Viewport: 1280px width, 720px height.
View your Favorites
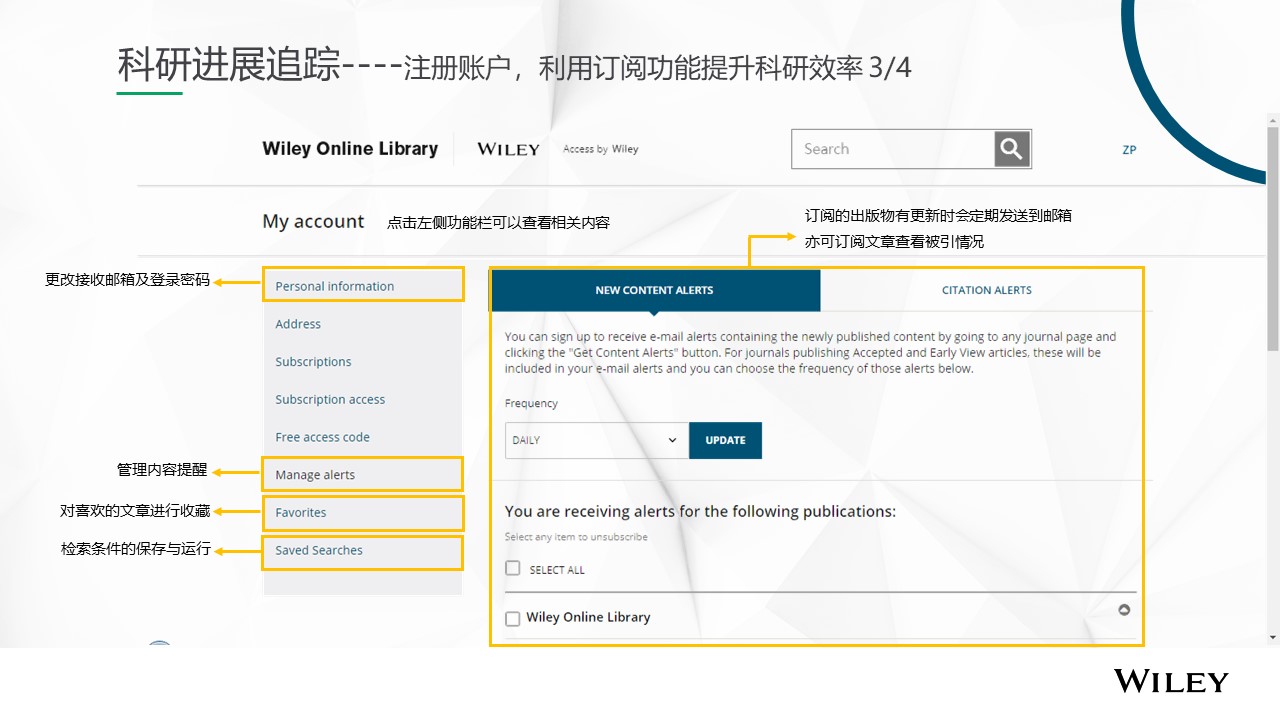pos(300,512)
